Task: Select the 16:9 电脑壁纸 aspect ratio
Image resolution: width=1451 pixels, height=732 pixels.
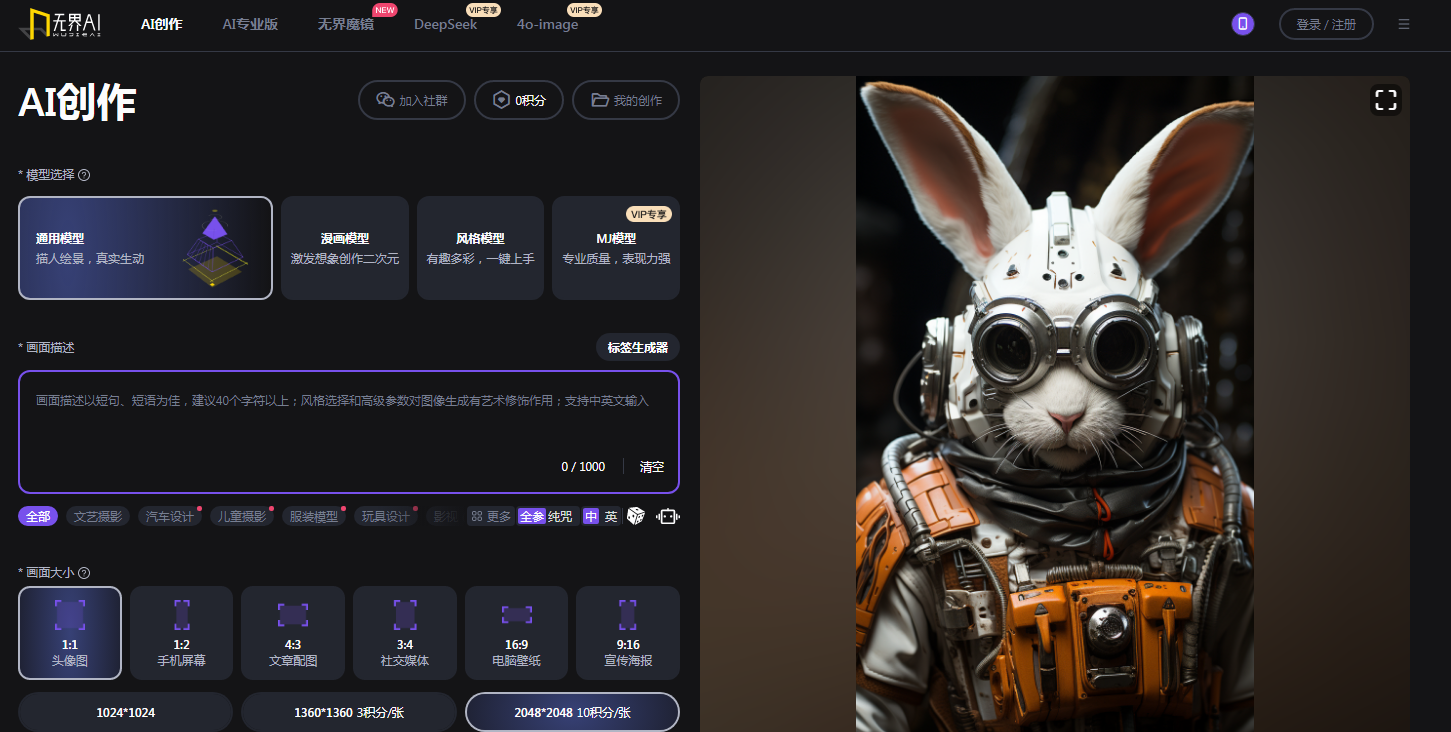Action: pyautogui.click(x=516, y=633)
